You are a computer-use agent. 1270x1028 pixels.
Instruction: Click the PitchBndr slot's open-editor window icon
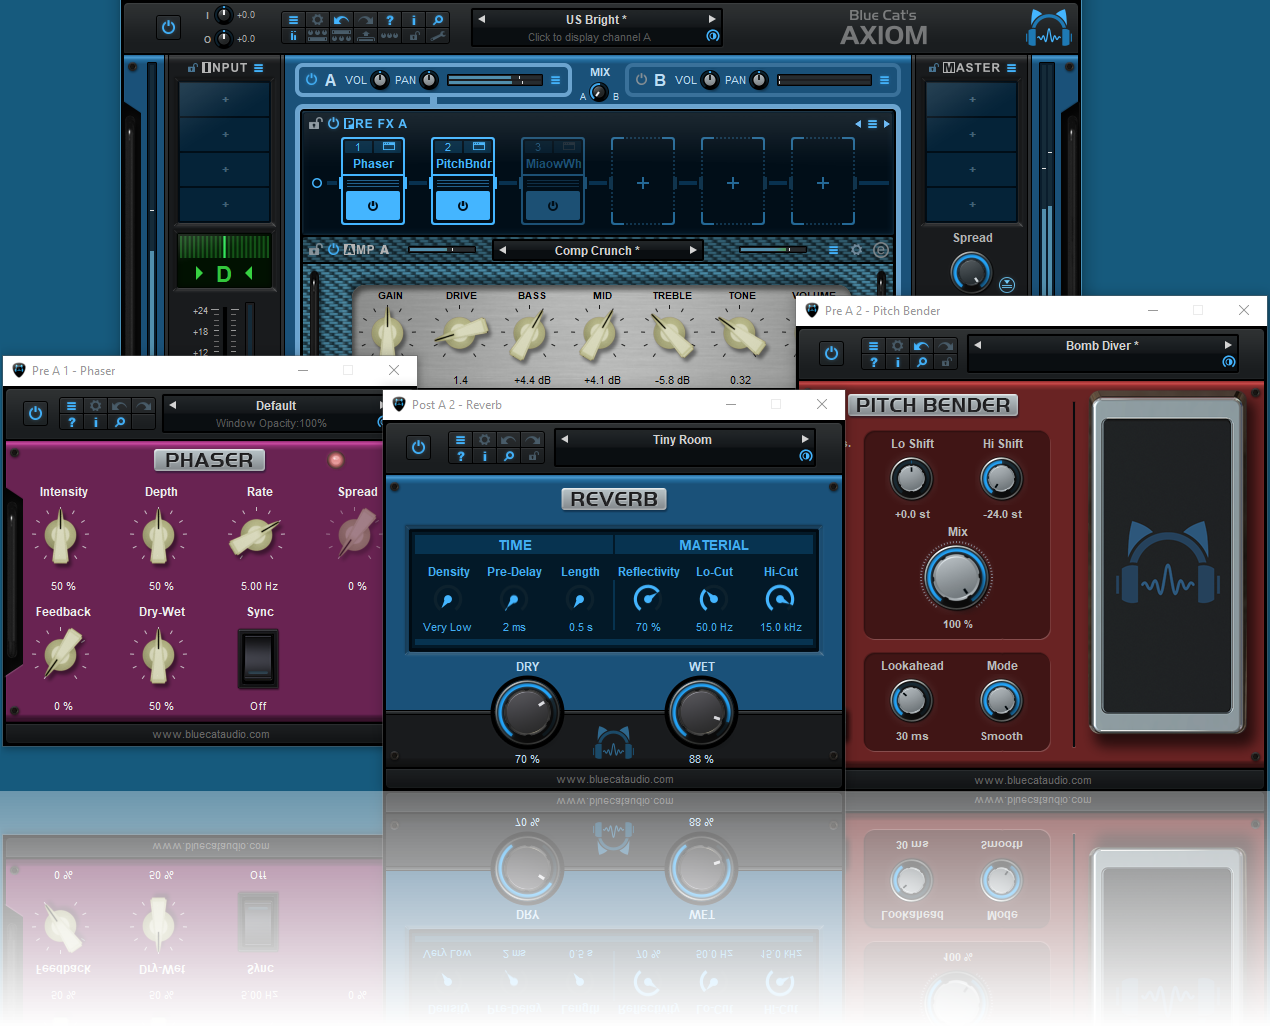tap(478, 146)
